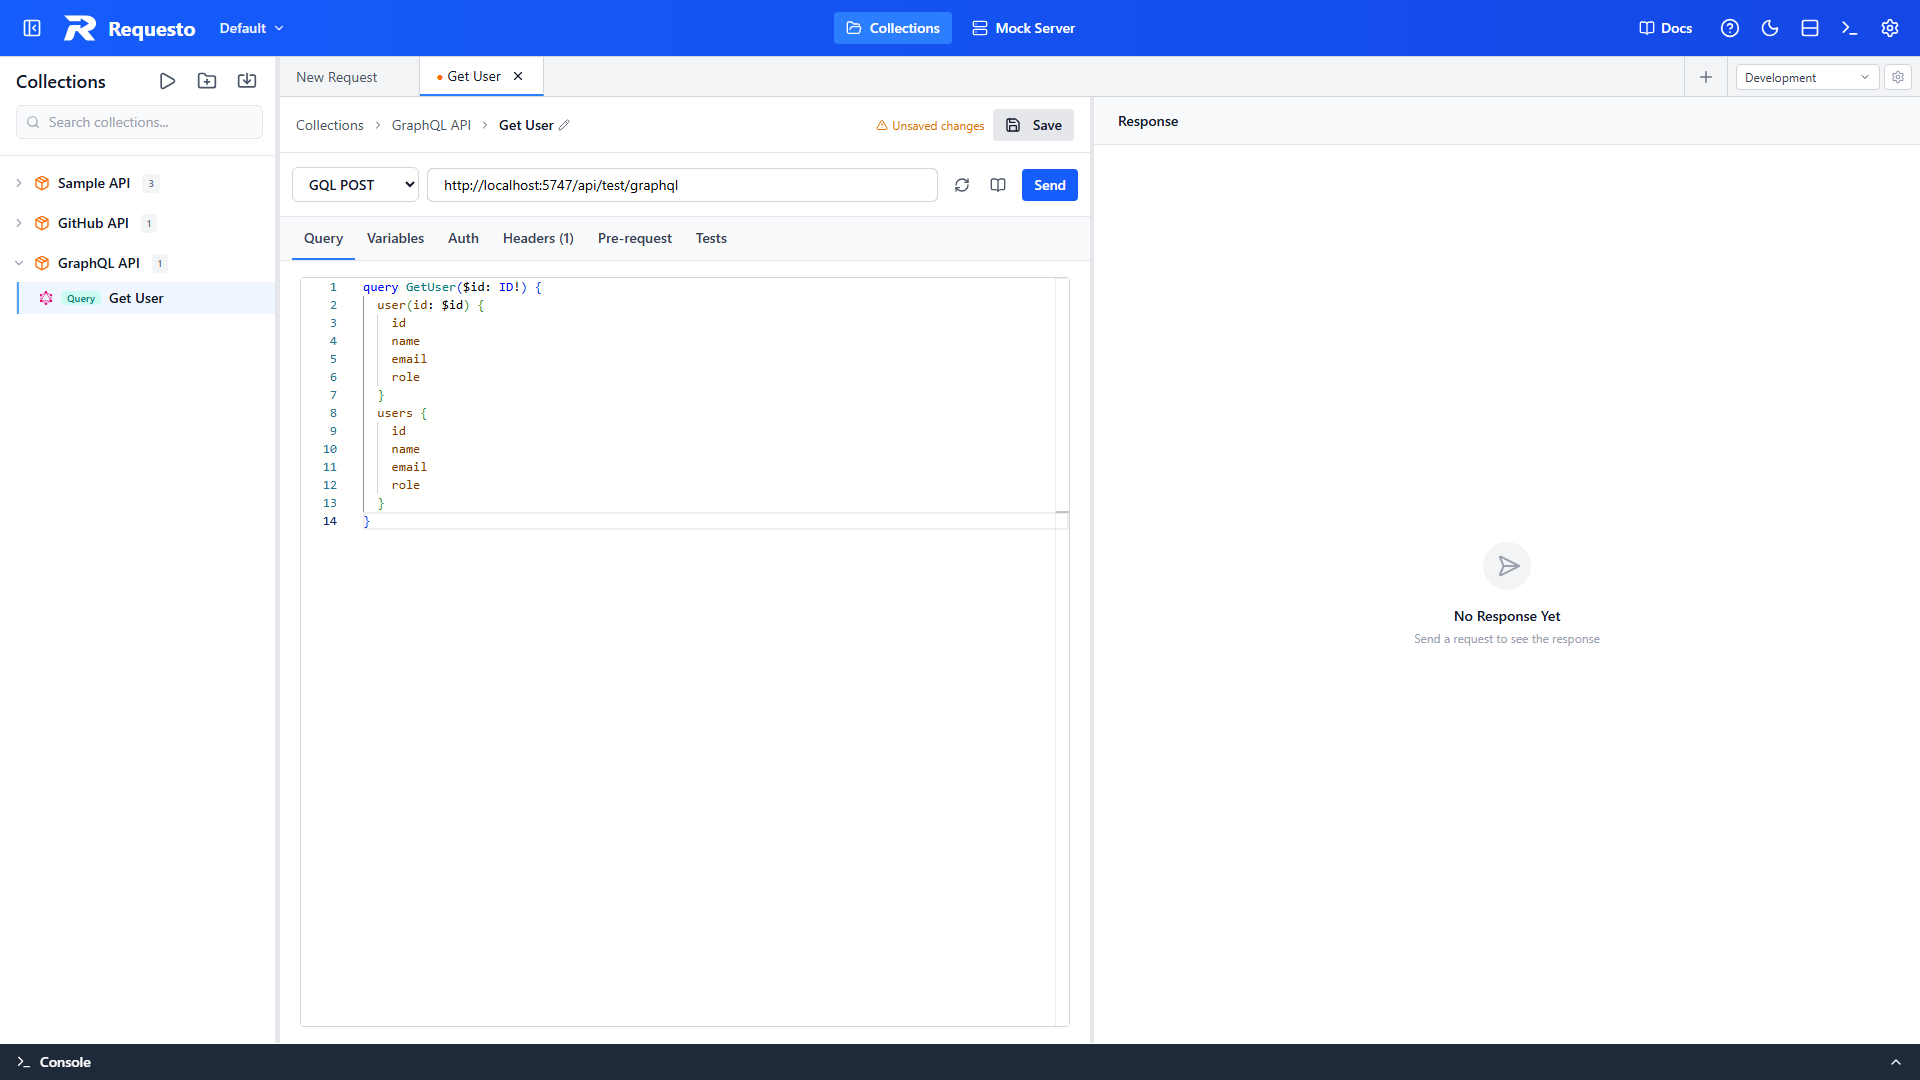Click the request URL field
The height and width of the screenshot is (1080, 1920).
tap(682, 185)
